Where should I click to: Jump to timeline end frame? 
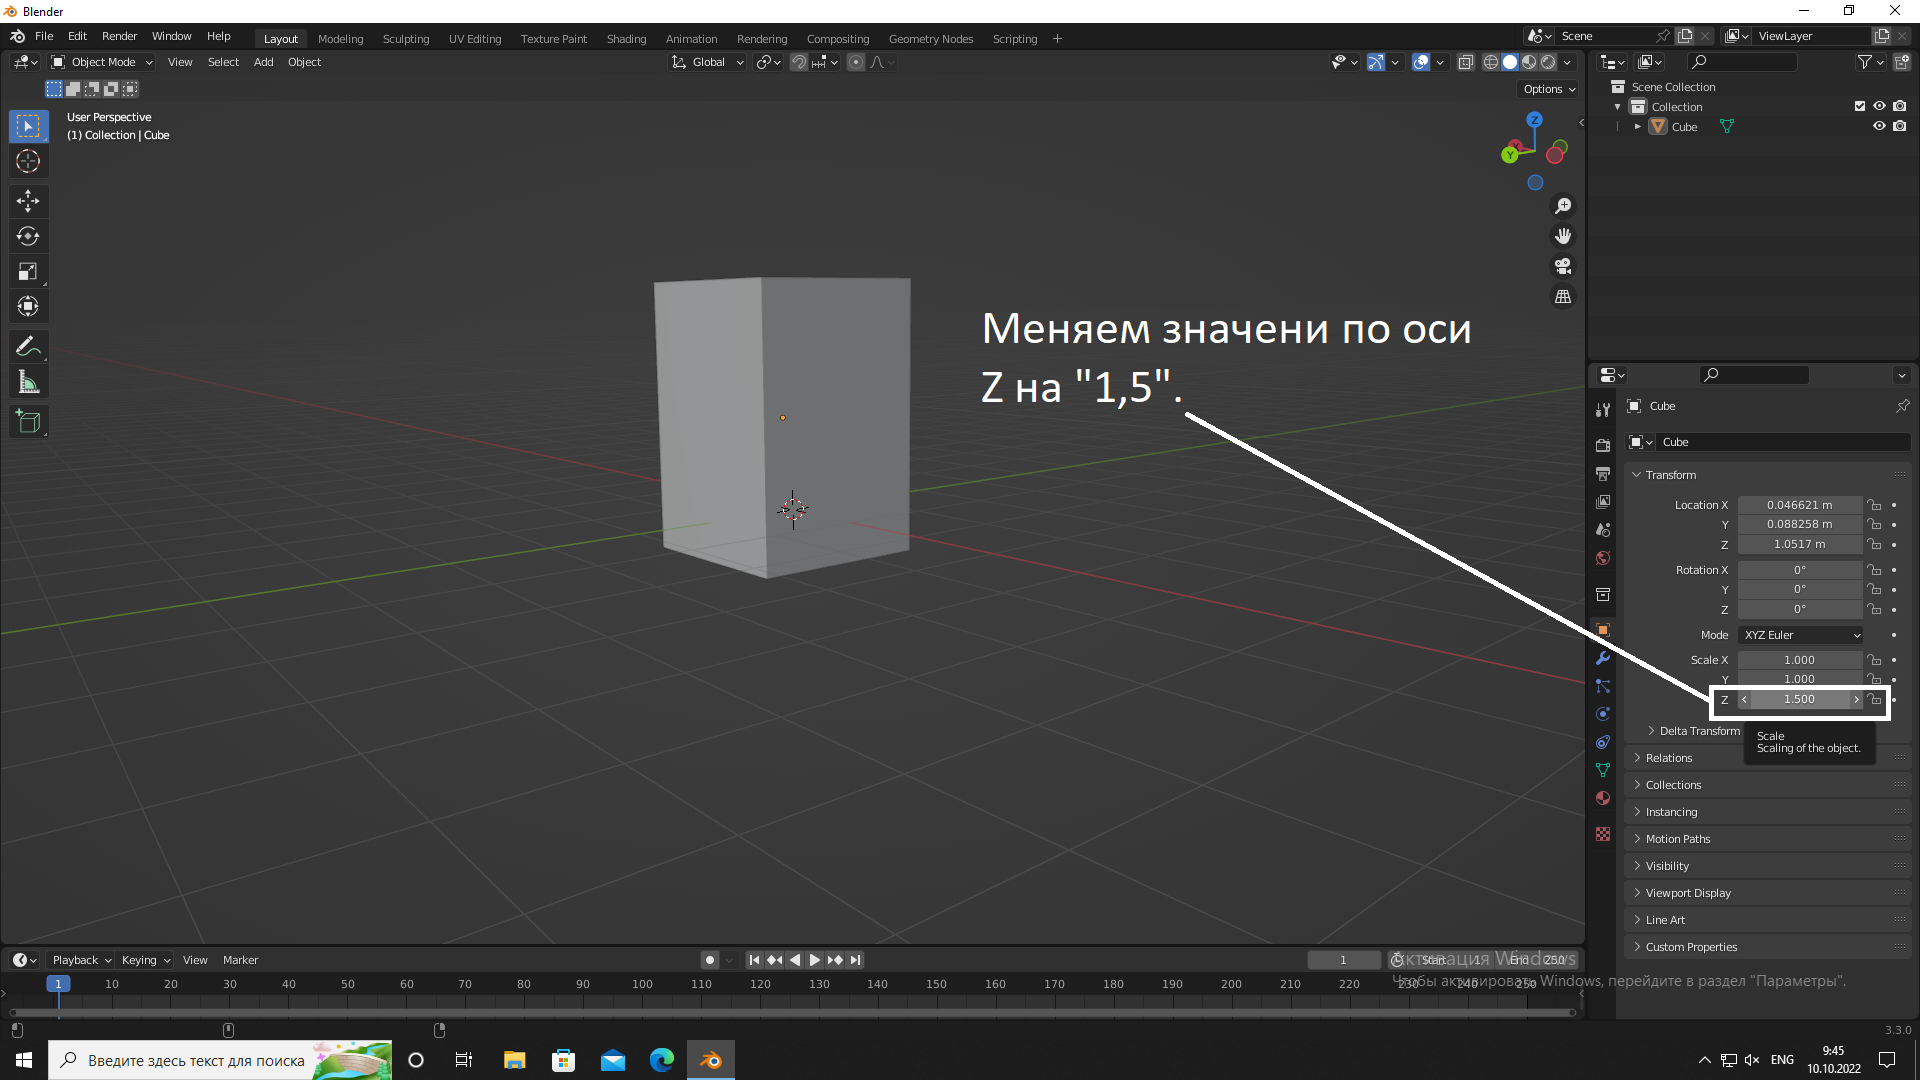(855, 960)
